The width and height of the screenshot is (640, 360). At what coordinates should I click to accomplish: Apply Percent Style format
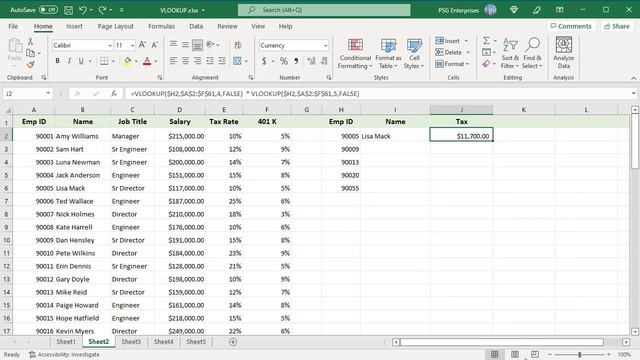284,61
